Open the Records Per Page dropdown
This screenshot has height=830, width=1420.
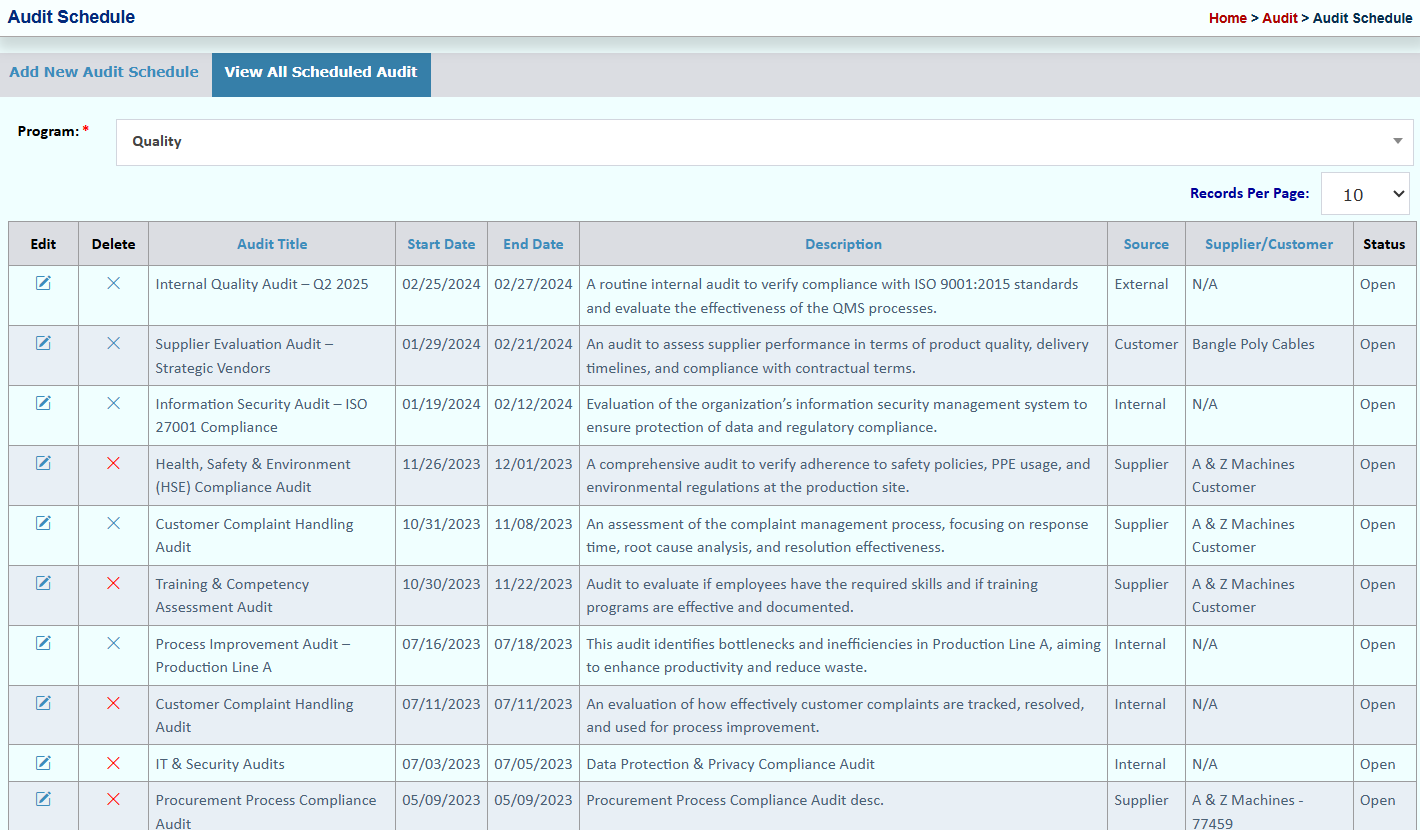pos(1365,194)
